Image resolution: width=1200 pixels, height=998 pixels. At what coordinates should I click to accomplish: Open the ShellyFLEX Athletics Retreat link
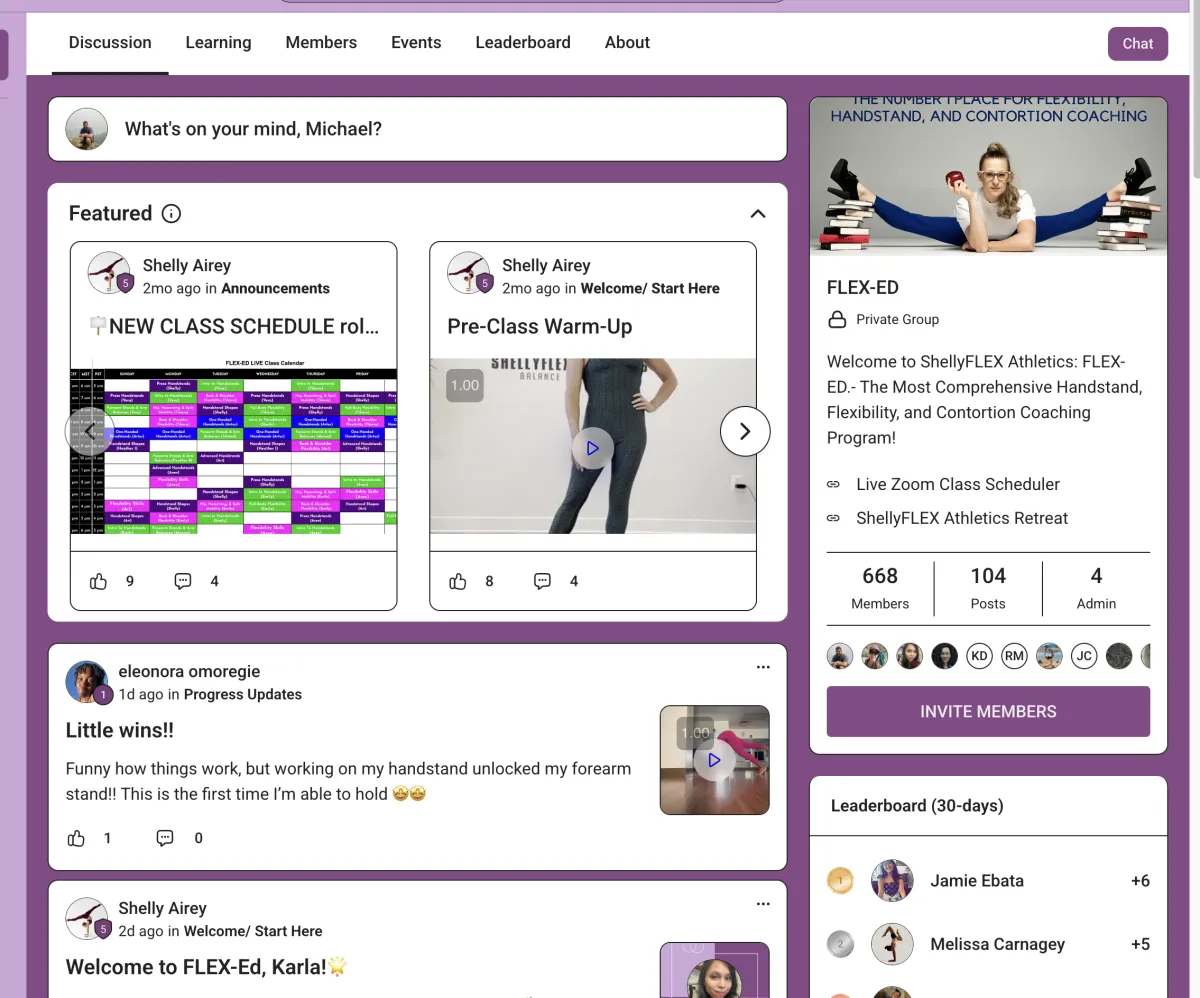[x=961, y=518]
